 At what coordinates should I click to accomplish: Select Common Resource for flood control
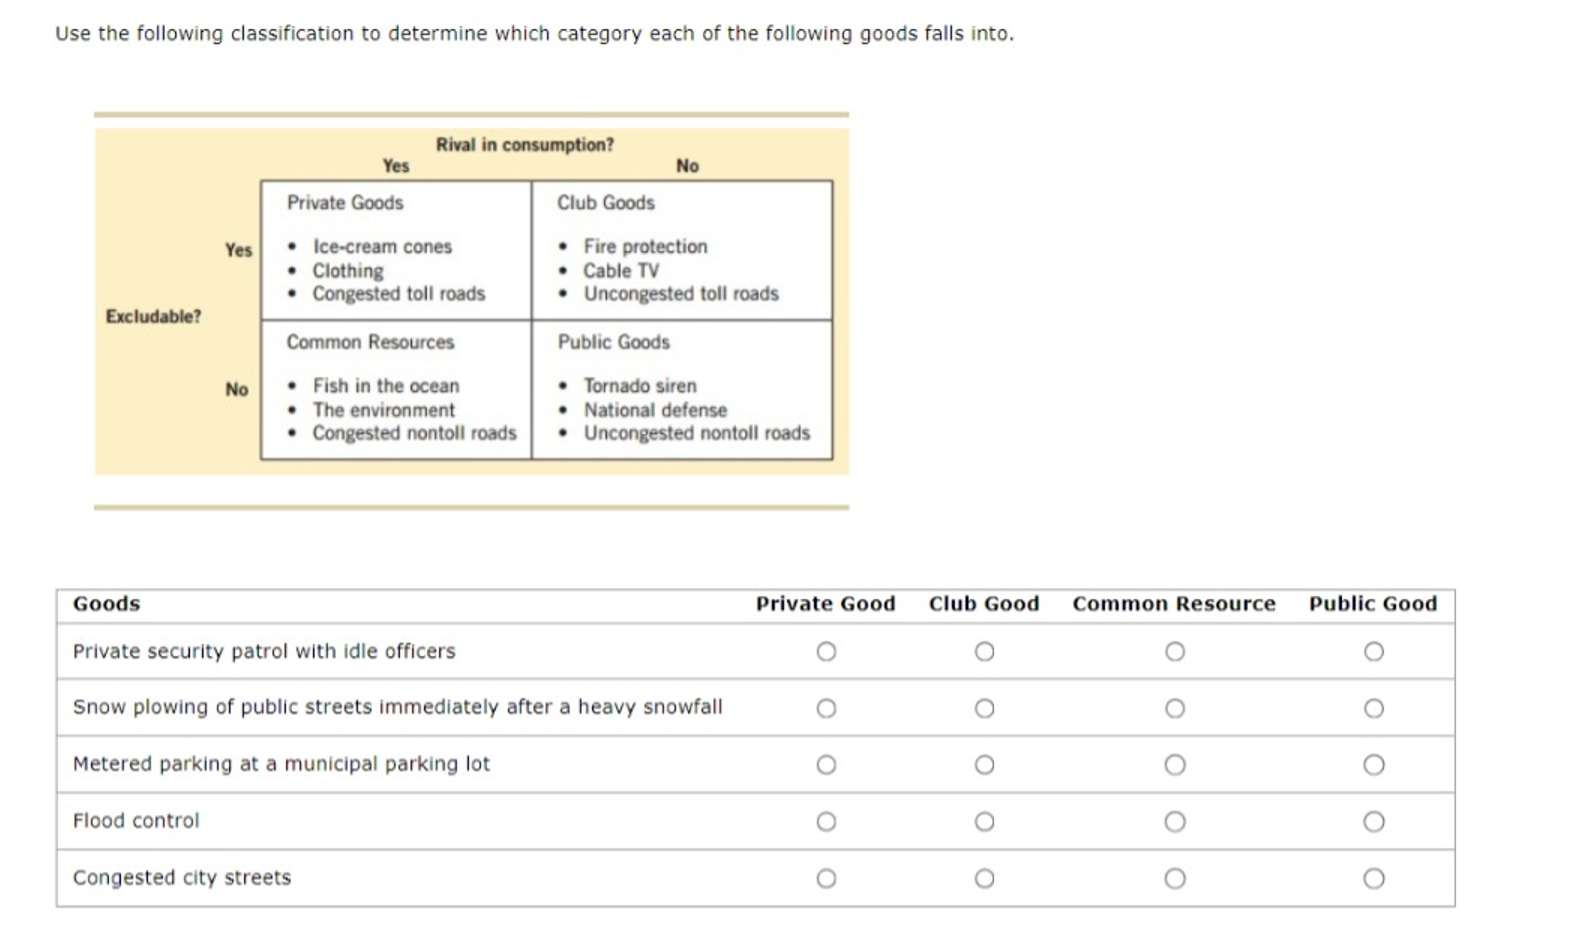[1175, 821]
